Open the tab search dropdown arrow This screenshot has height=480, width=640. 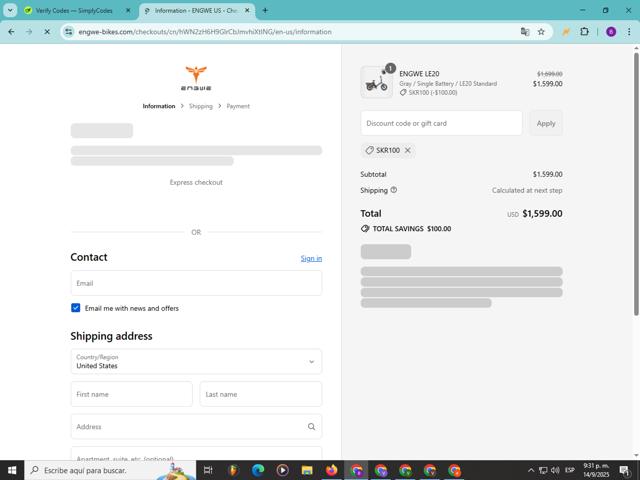pos(10,10)
